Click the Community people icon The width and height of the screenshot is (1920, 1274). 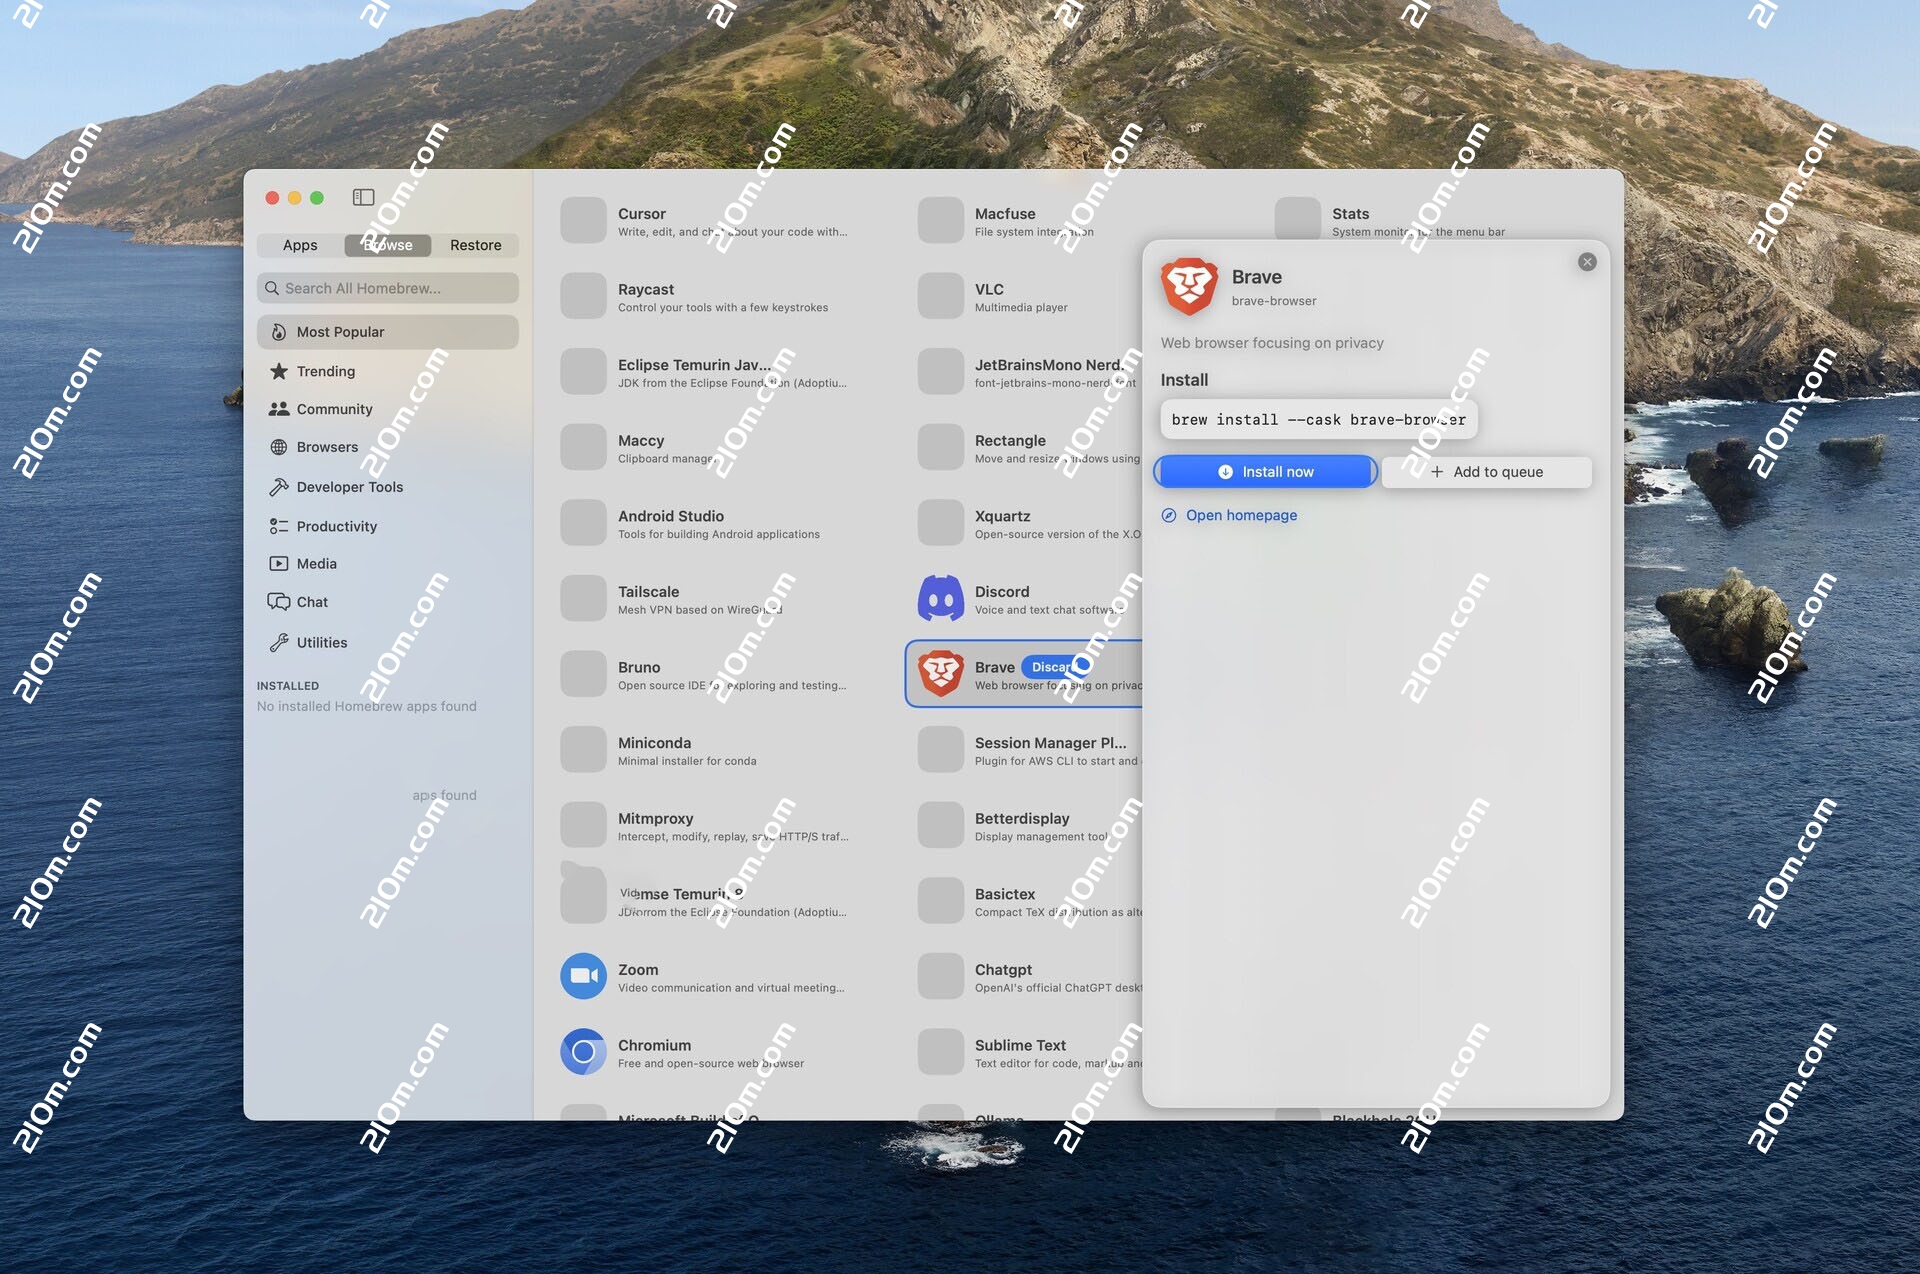coord(279,409)
